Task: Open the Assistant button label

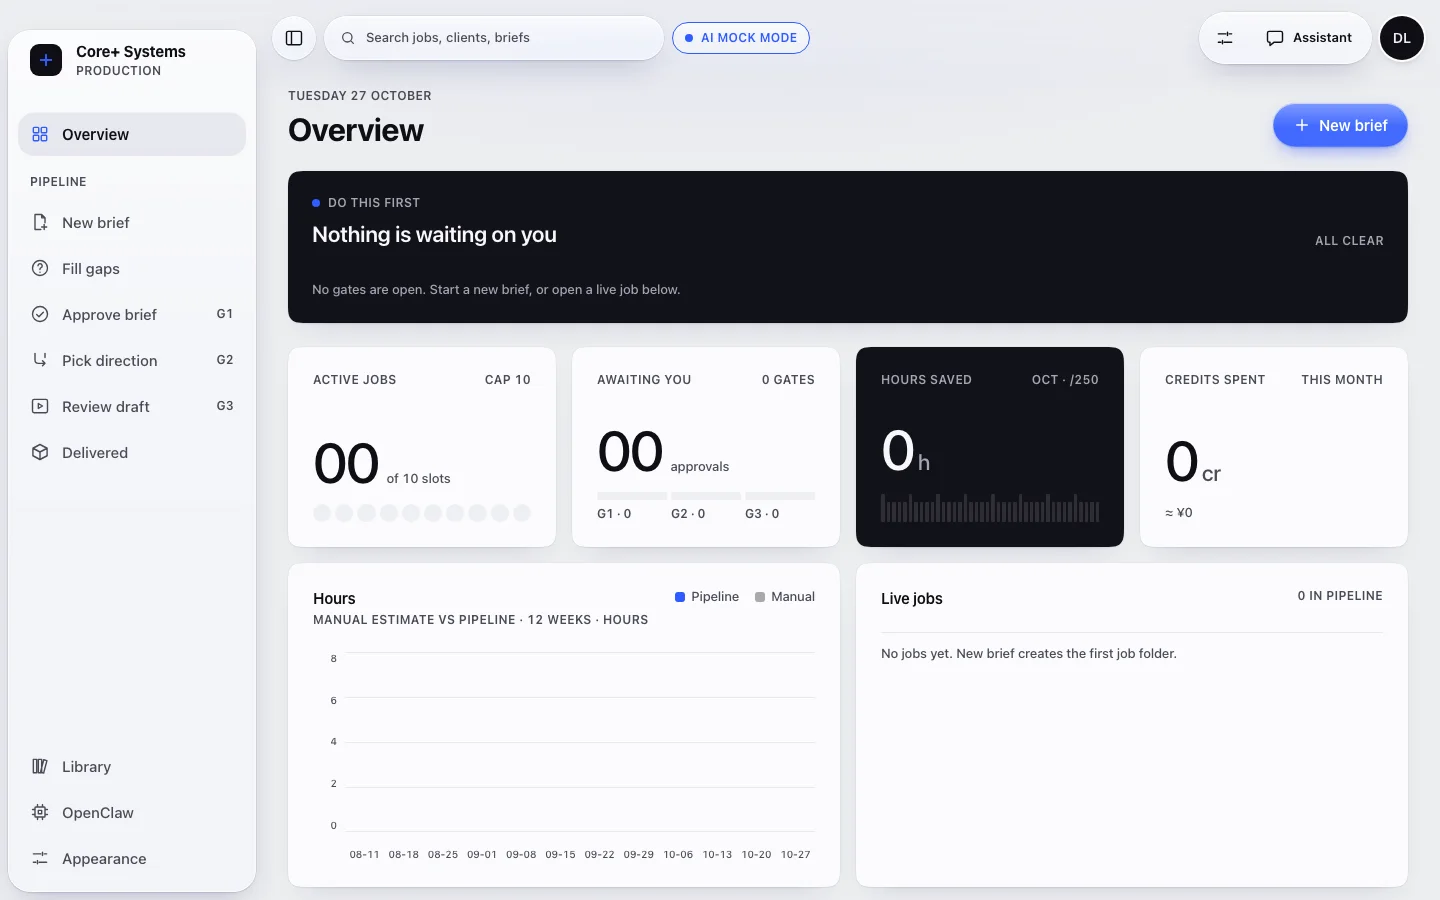Action: tap(1322, 38)
